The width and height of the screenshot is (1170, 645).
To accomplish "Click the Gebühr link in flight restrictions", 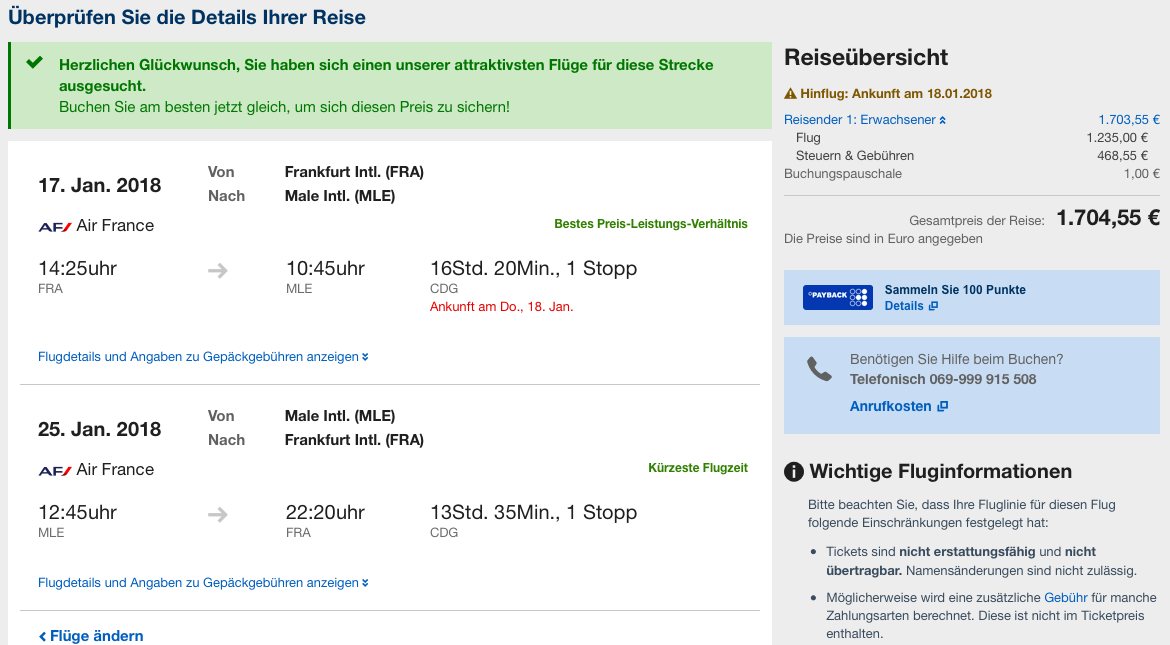I will (1065, 598).
